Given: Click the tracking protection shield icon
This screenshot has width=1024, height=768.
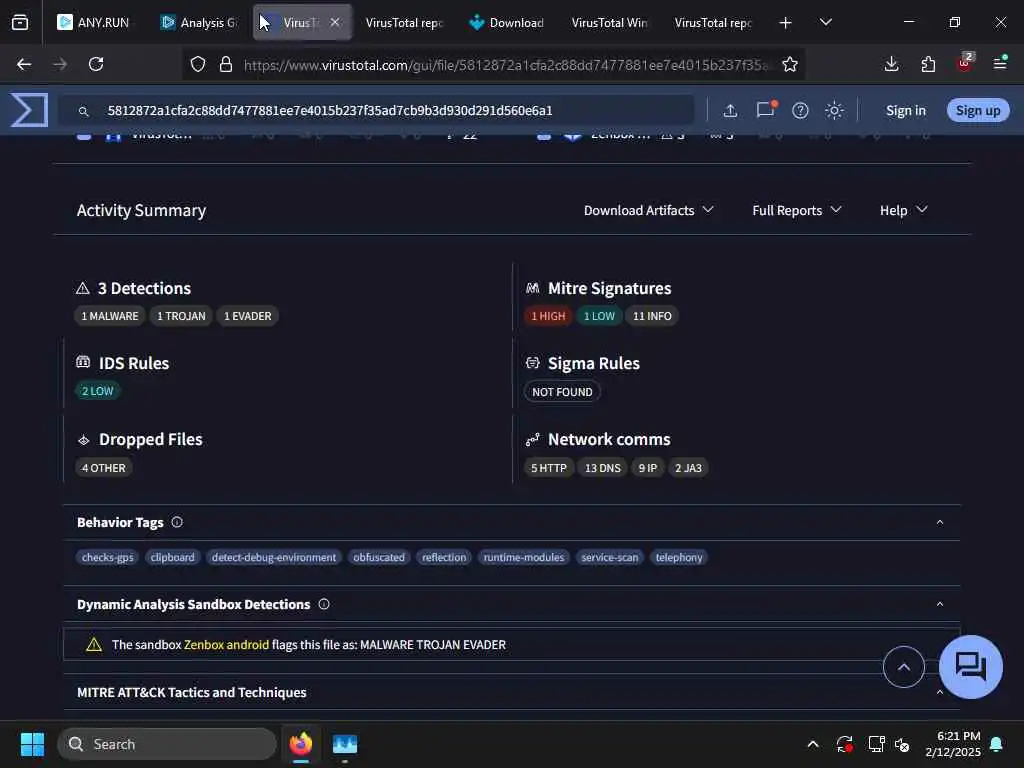Looking at the screenshot, I should [x=198, y=64].
